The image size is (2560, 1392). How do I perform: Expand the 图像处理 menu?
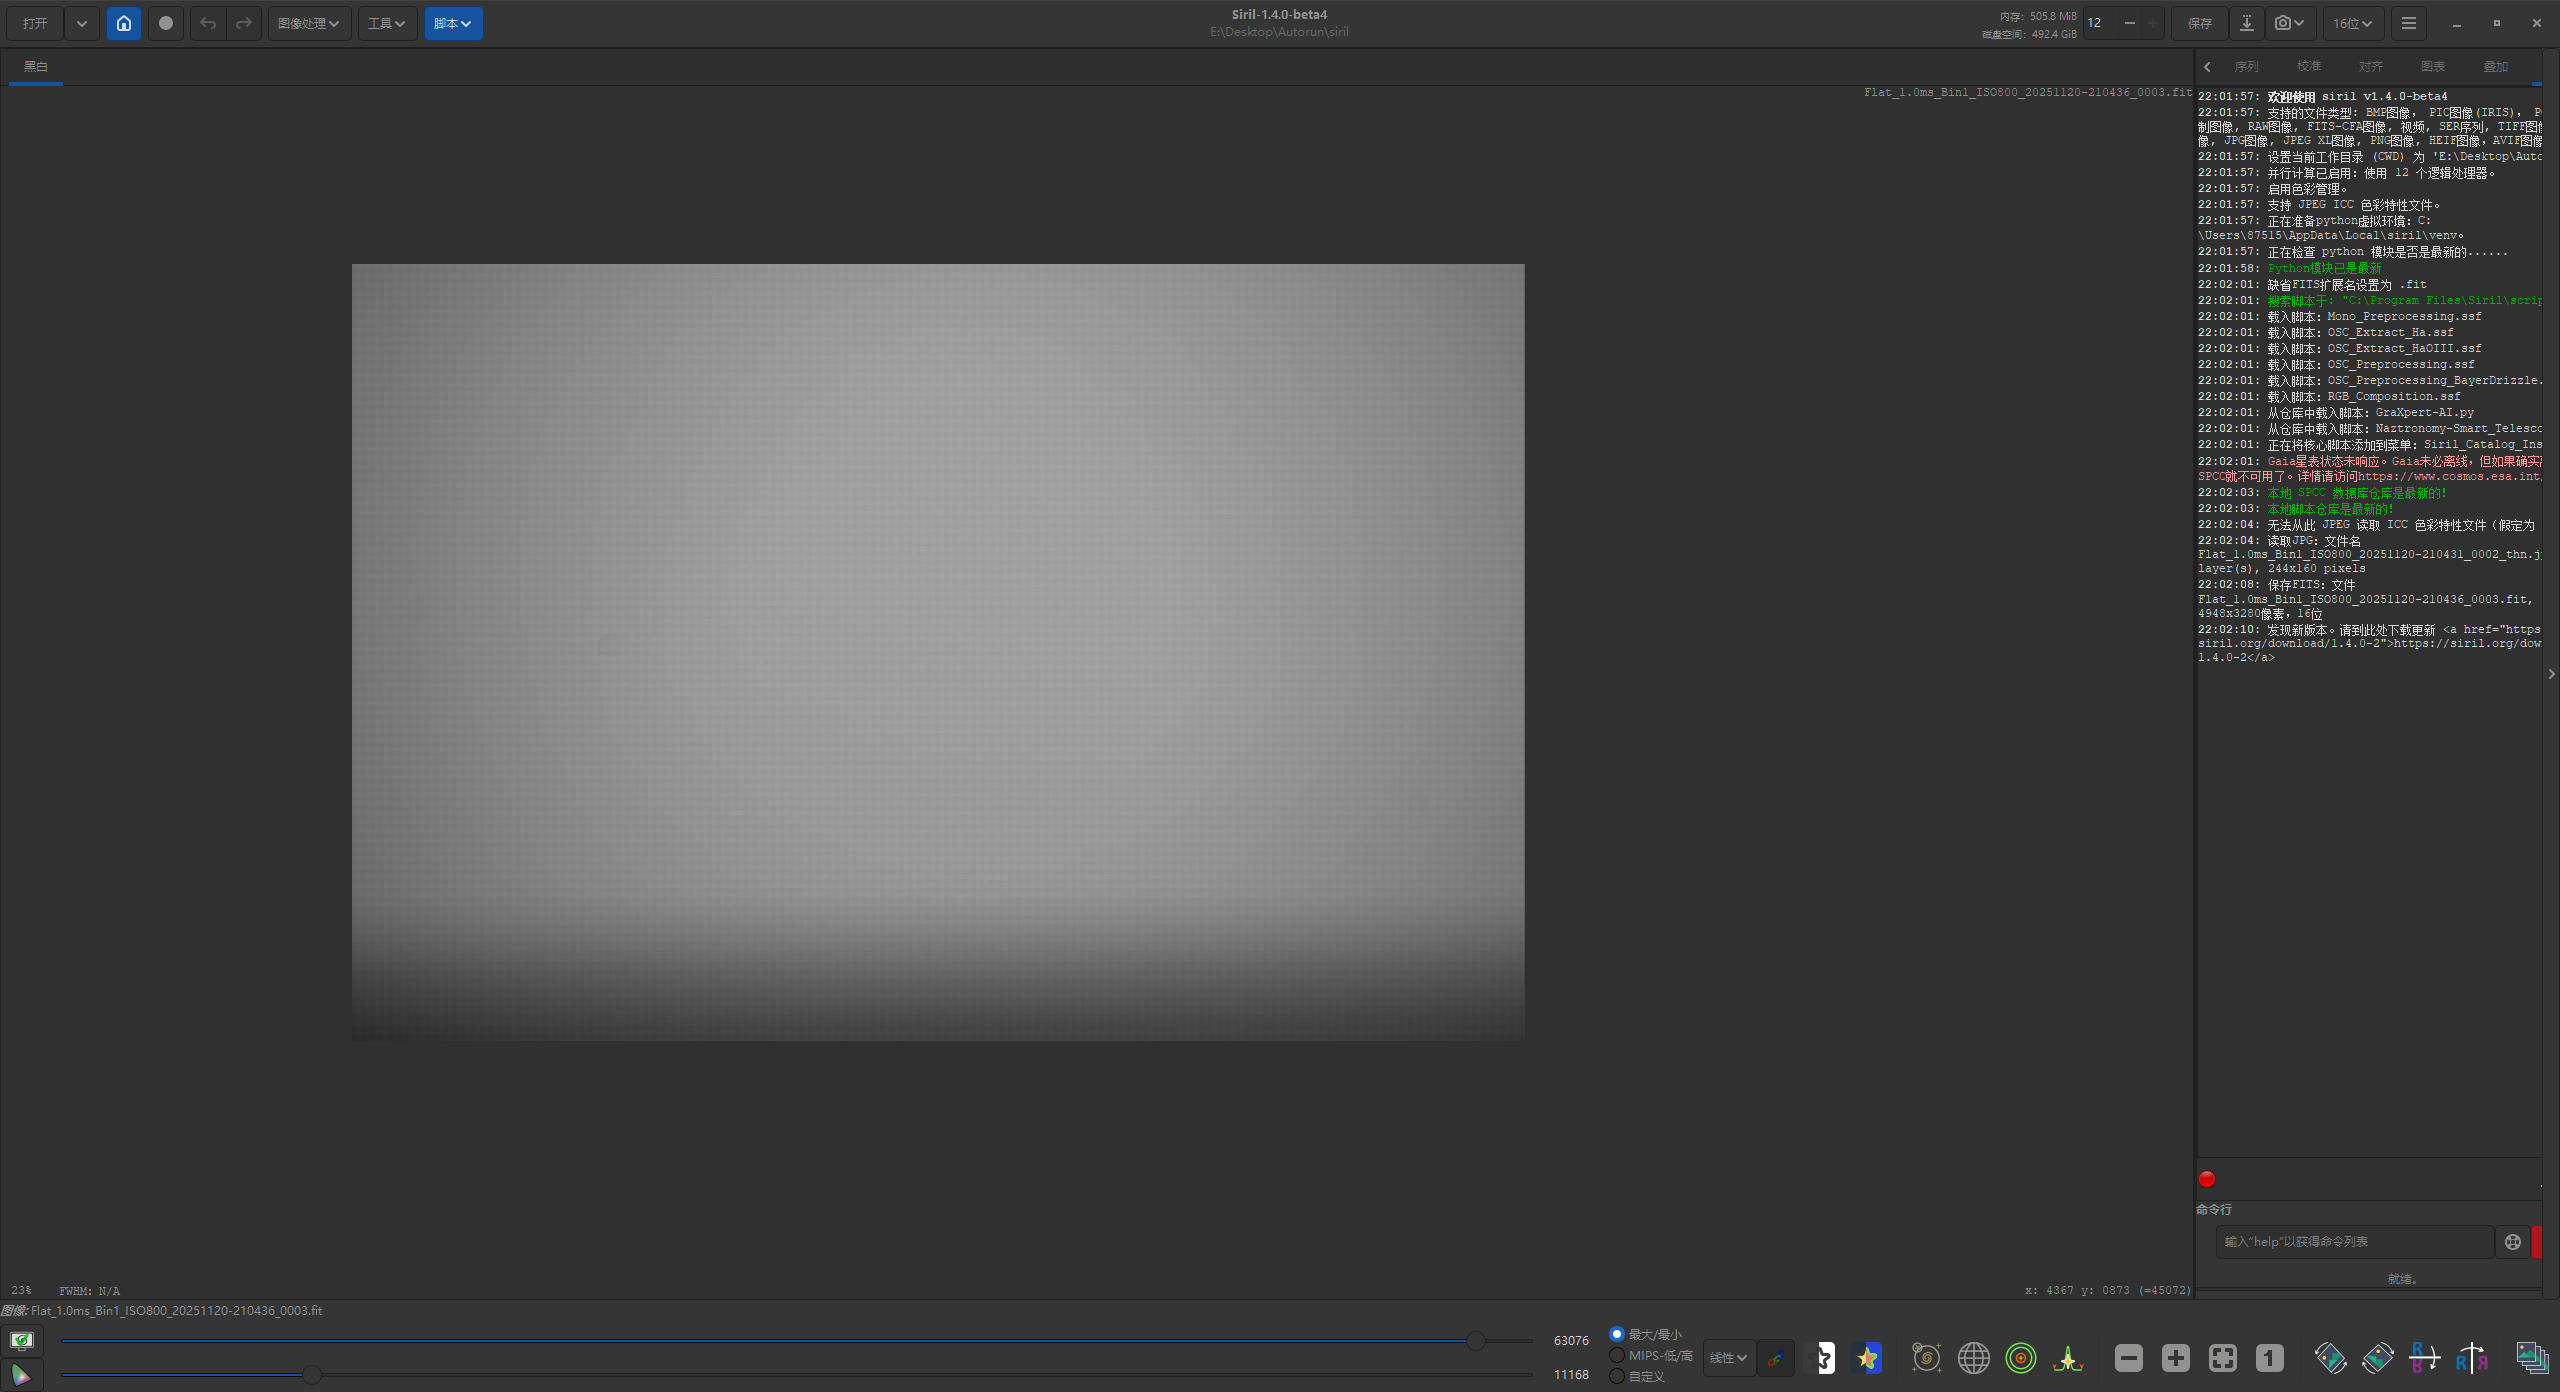308,23
